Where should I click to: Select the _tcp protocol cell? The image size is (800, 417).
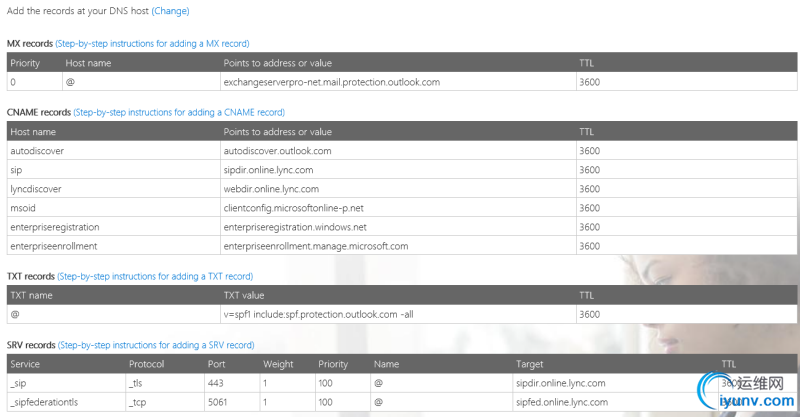pyautogui.click(x=138, y=402)
